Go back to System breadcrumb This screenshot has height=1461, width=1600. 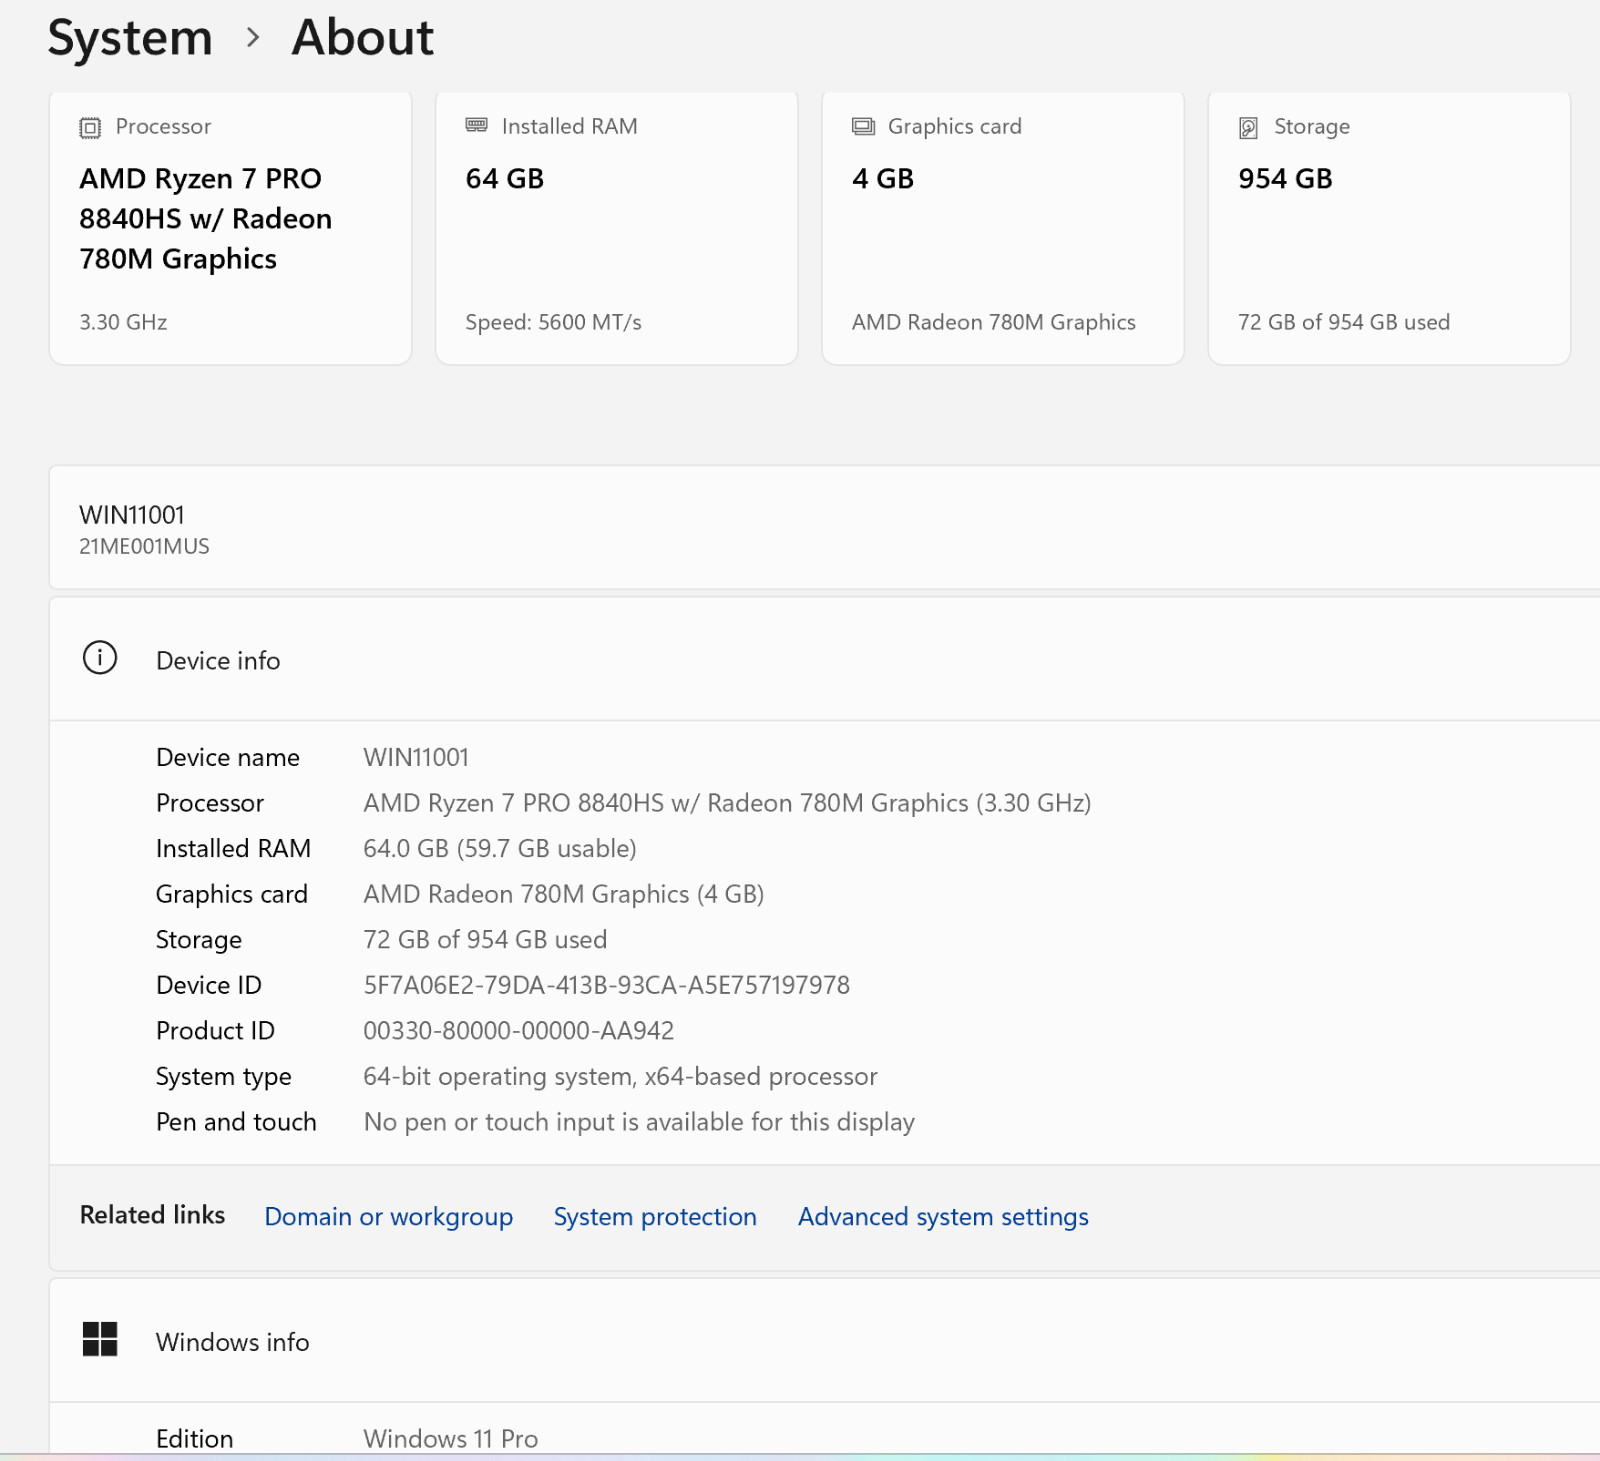130,38
